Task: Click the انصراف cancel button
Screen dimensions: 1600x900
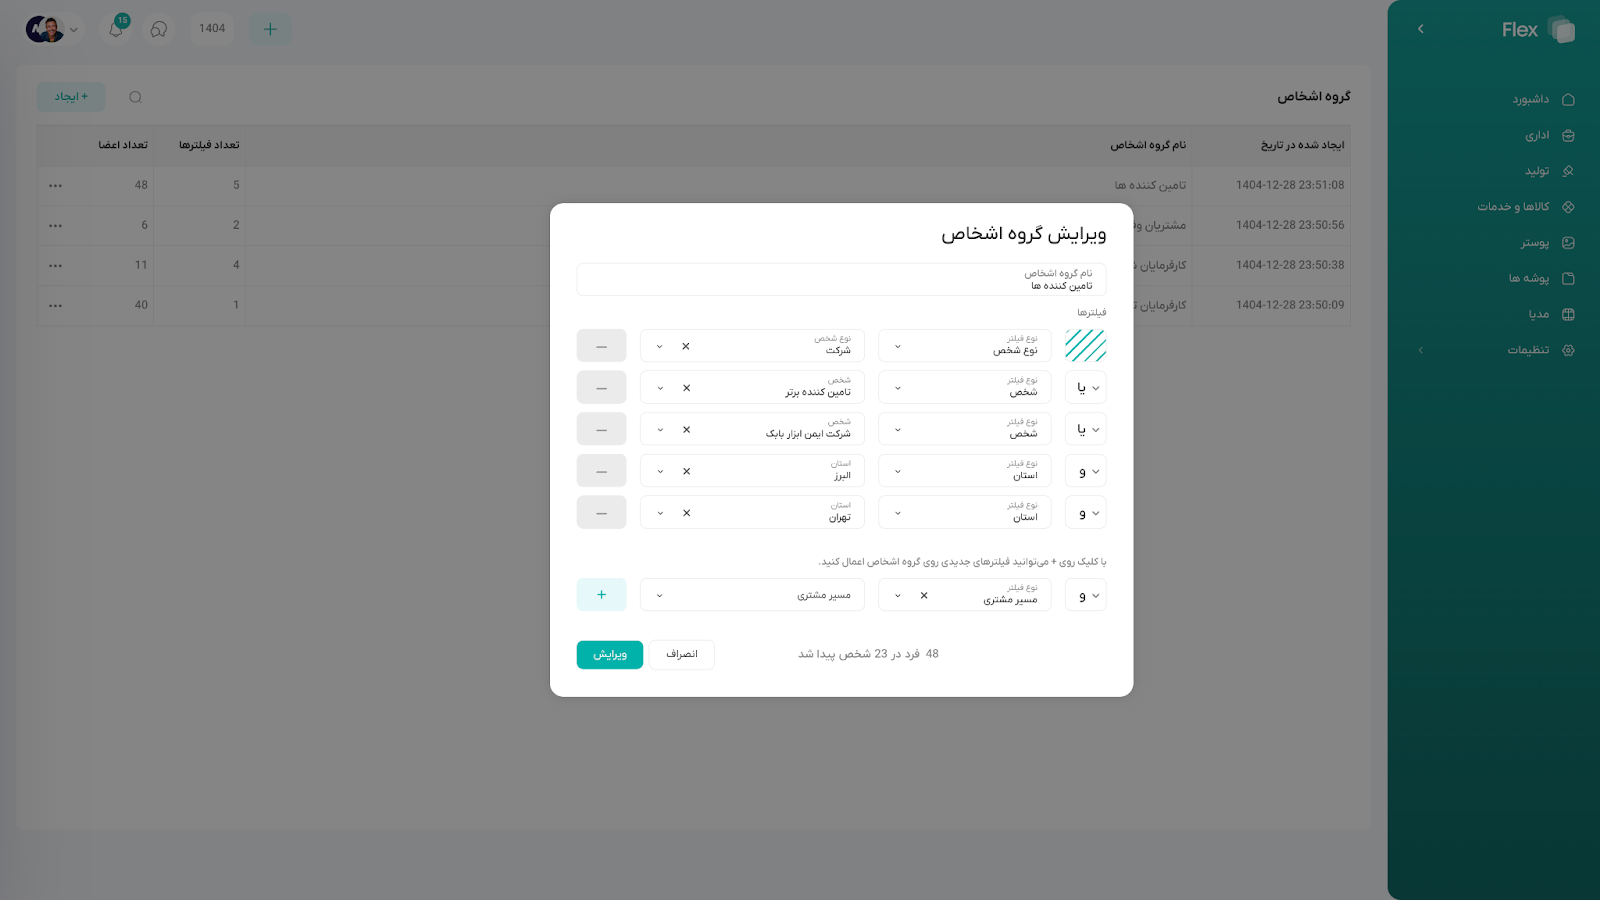Action: [682, 654]
